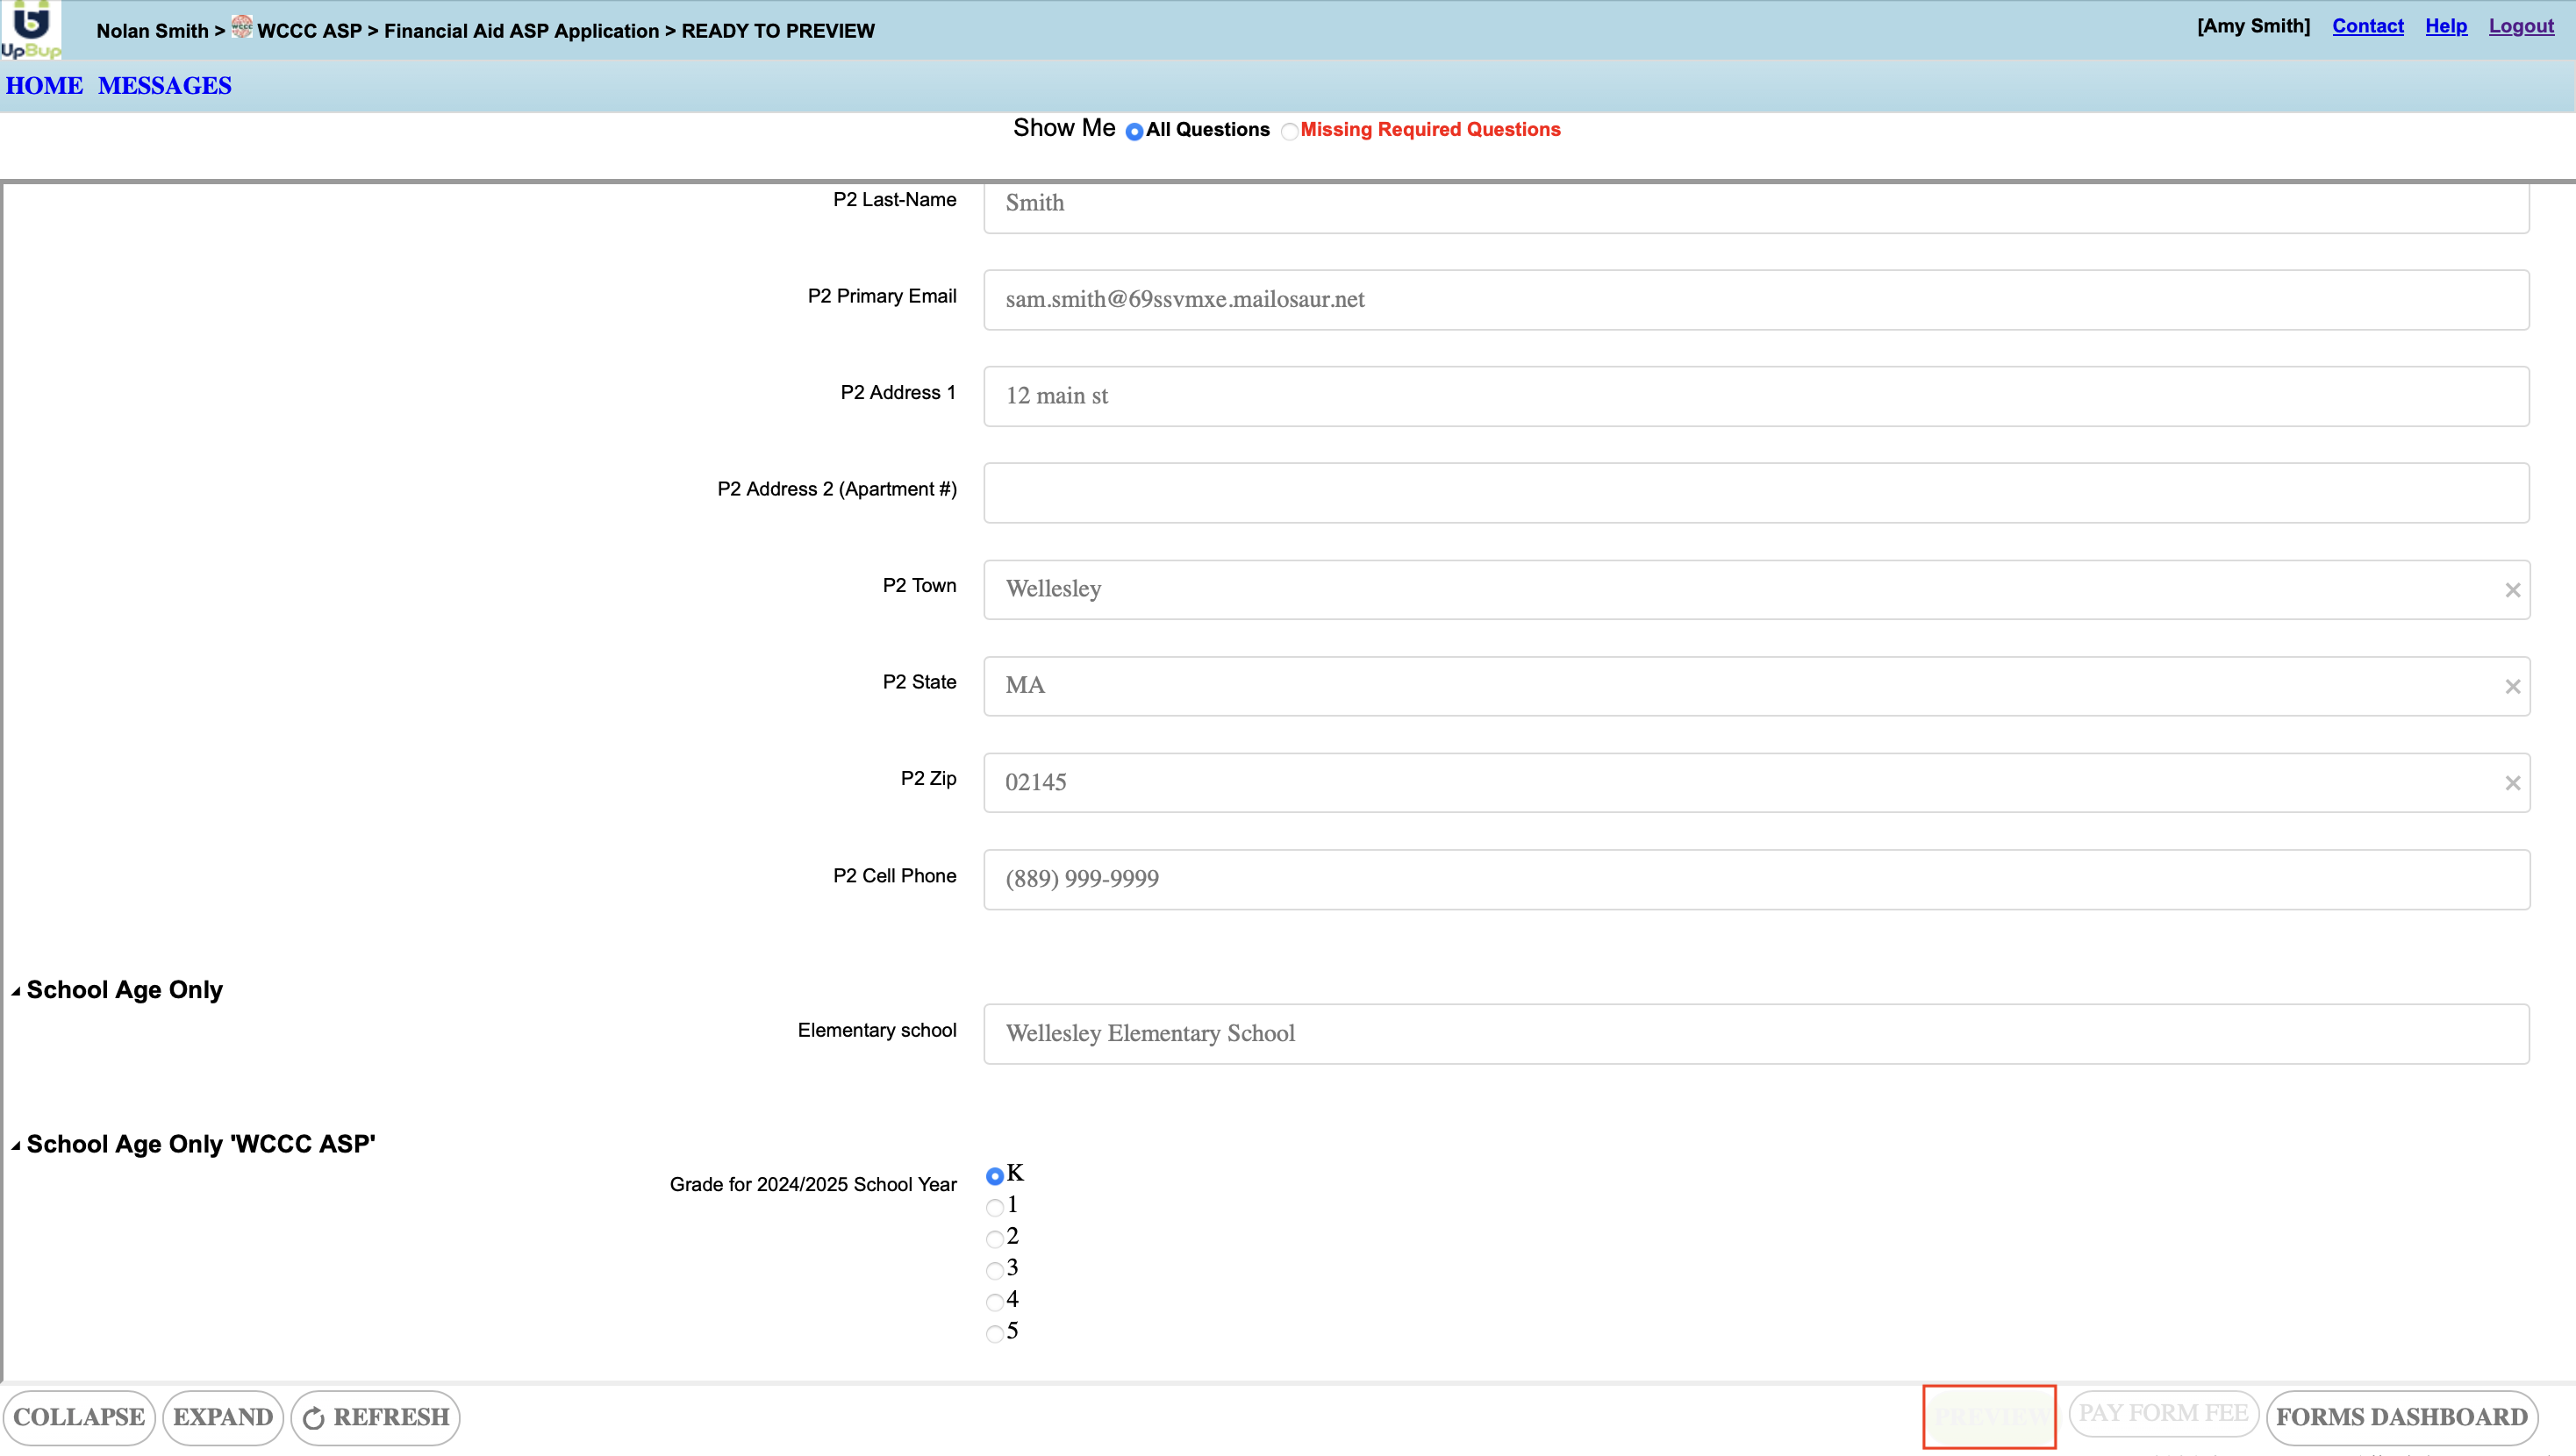Image resolution: width=2576 pixels, height=1456 pixels.
Task: Click the Expand button in footer
Action: click(x=222, y=1417)
